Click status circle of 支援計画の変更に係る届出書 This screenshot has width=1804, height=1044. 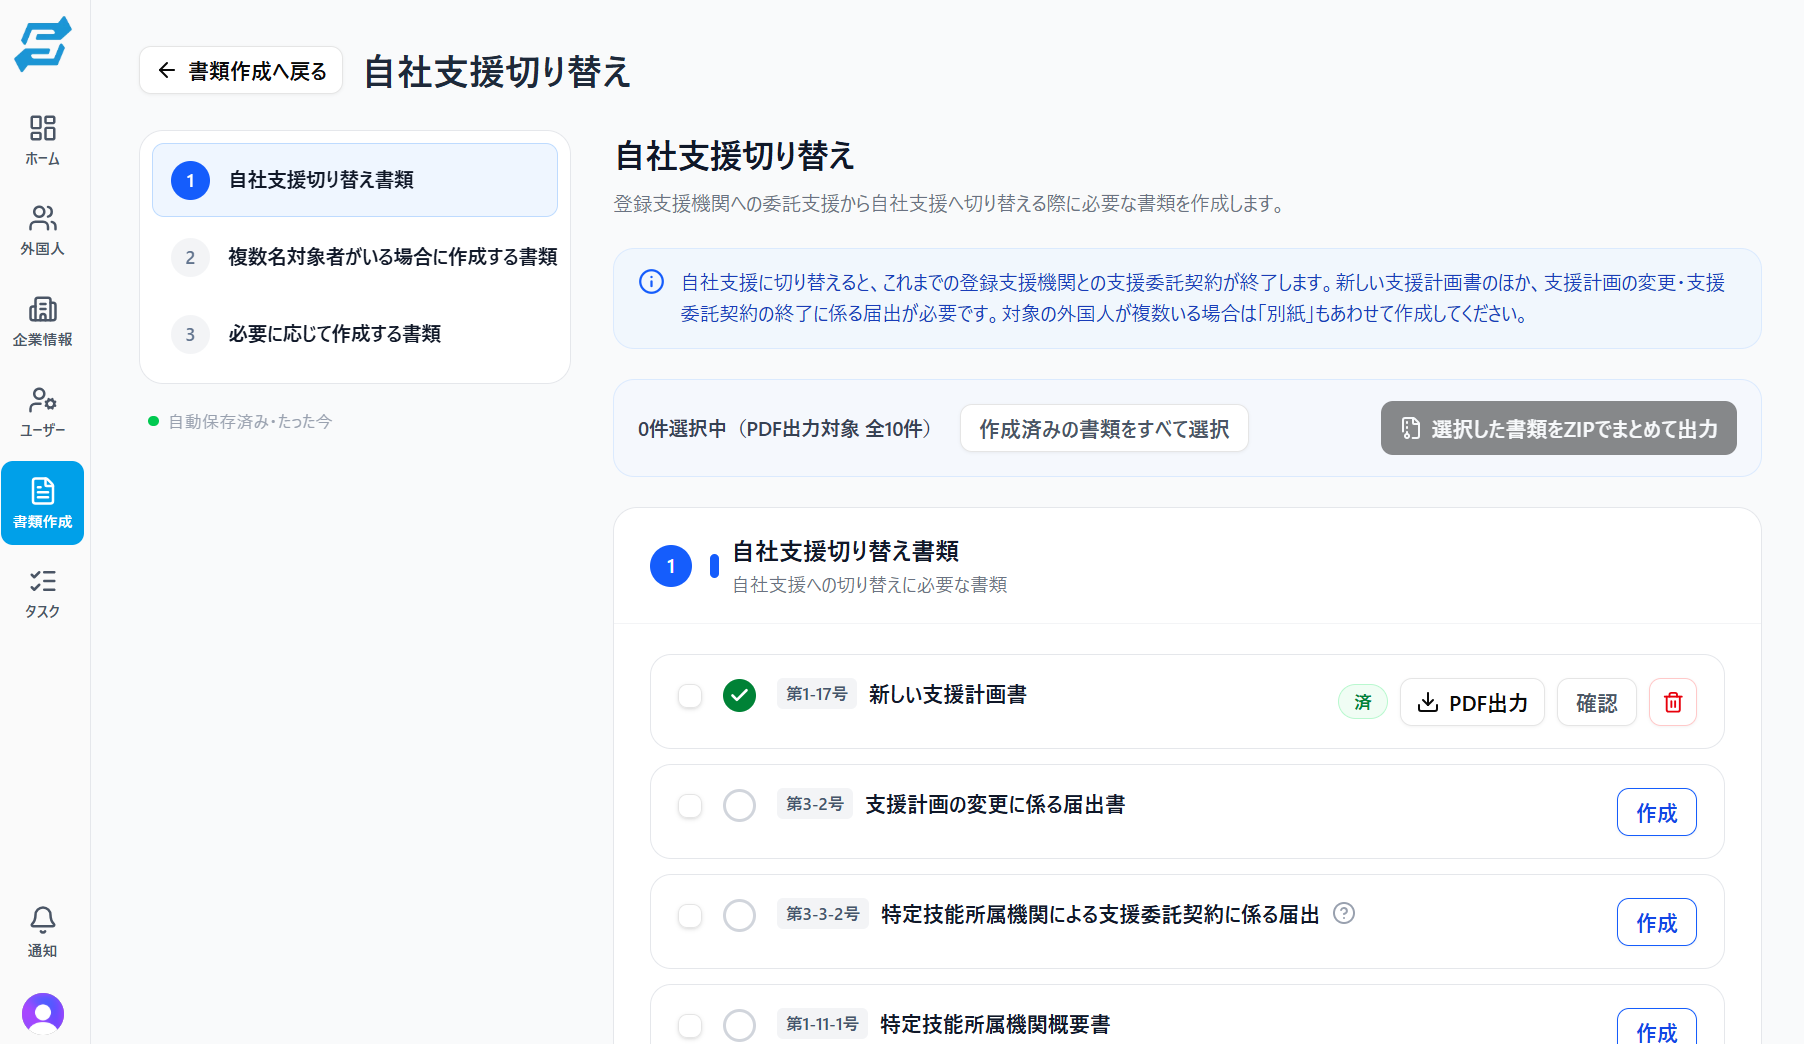[x=739, y=805]
